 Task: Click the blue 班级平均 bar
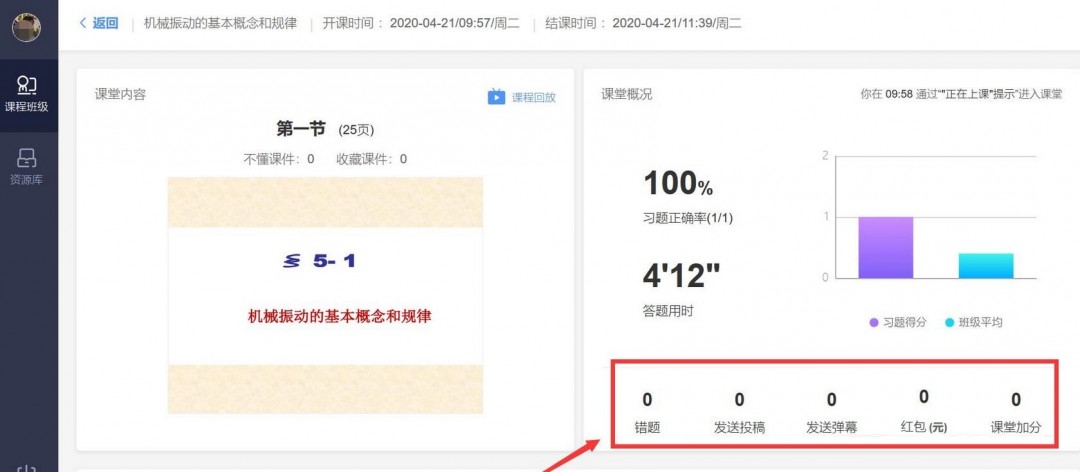point(986,266)
